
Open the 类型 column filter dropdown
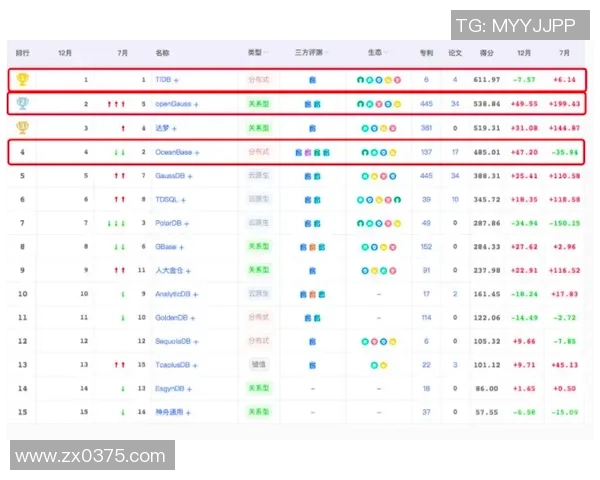point(269,51)
